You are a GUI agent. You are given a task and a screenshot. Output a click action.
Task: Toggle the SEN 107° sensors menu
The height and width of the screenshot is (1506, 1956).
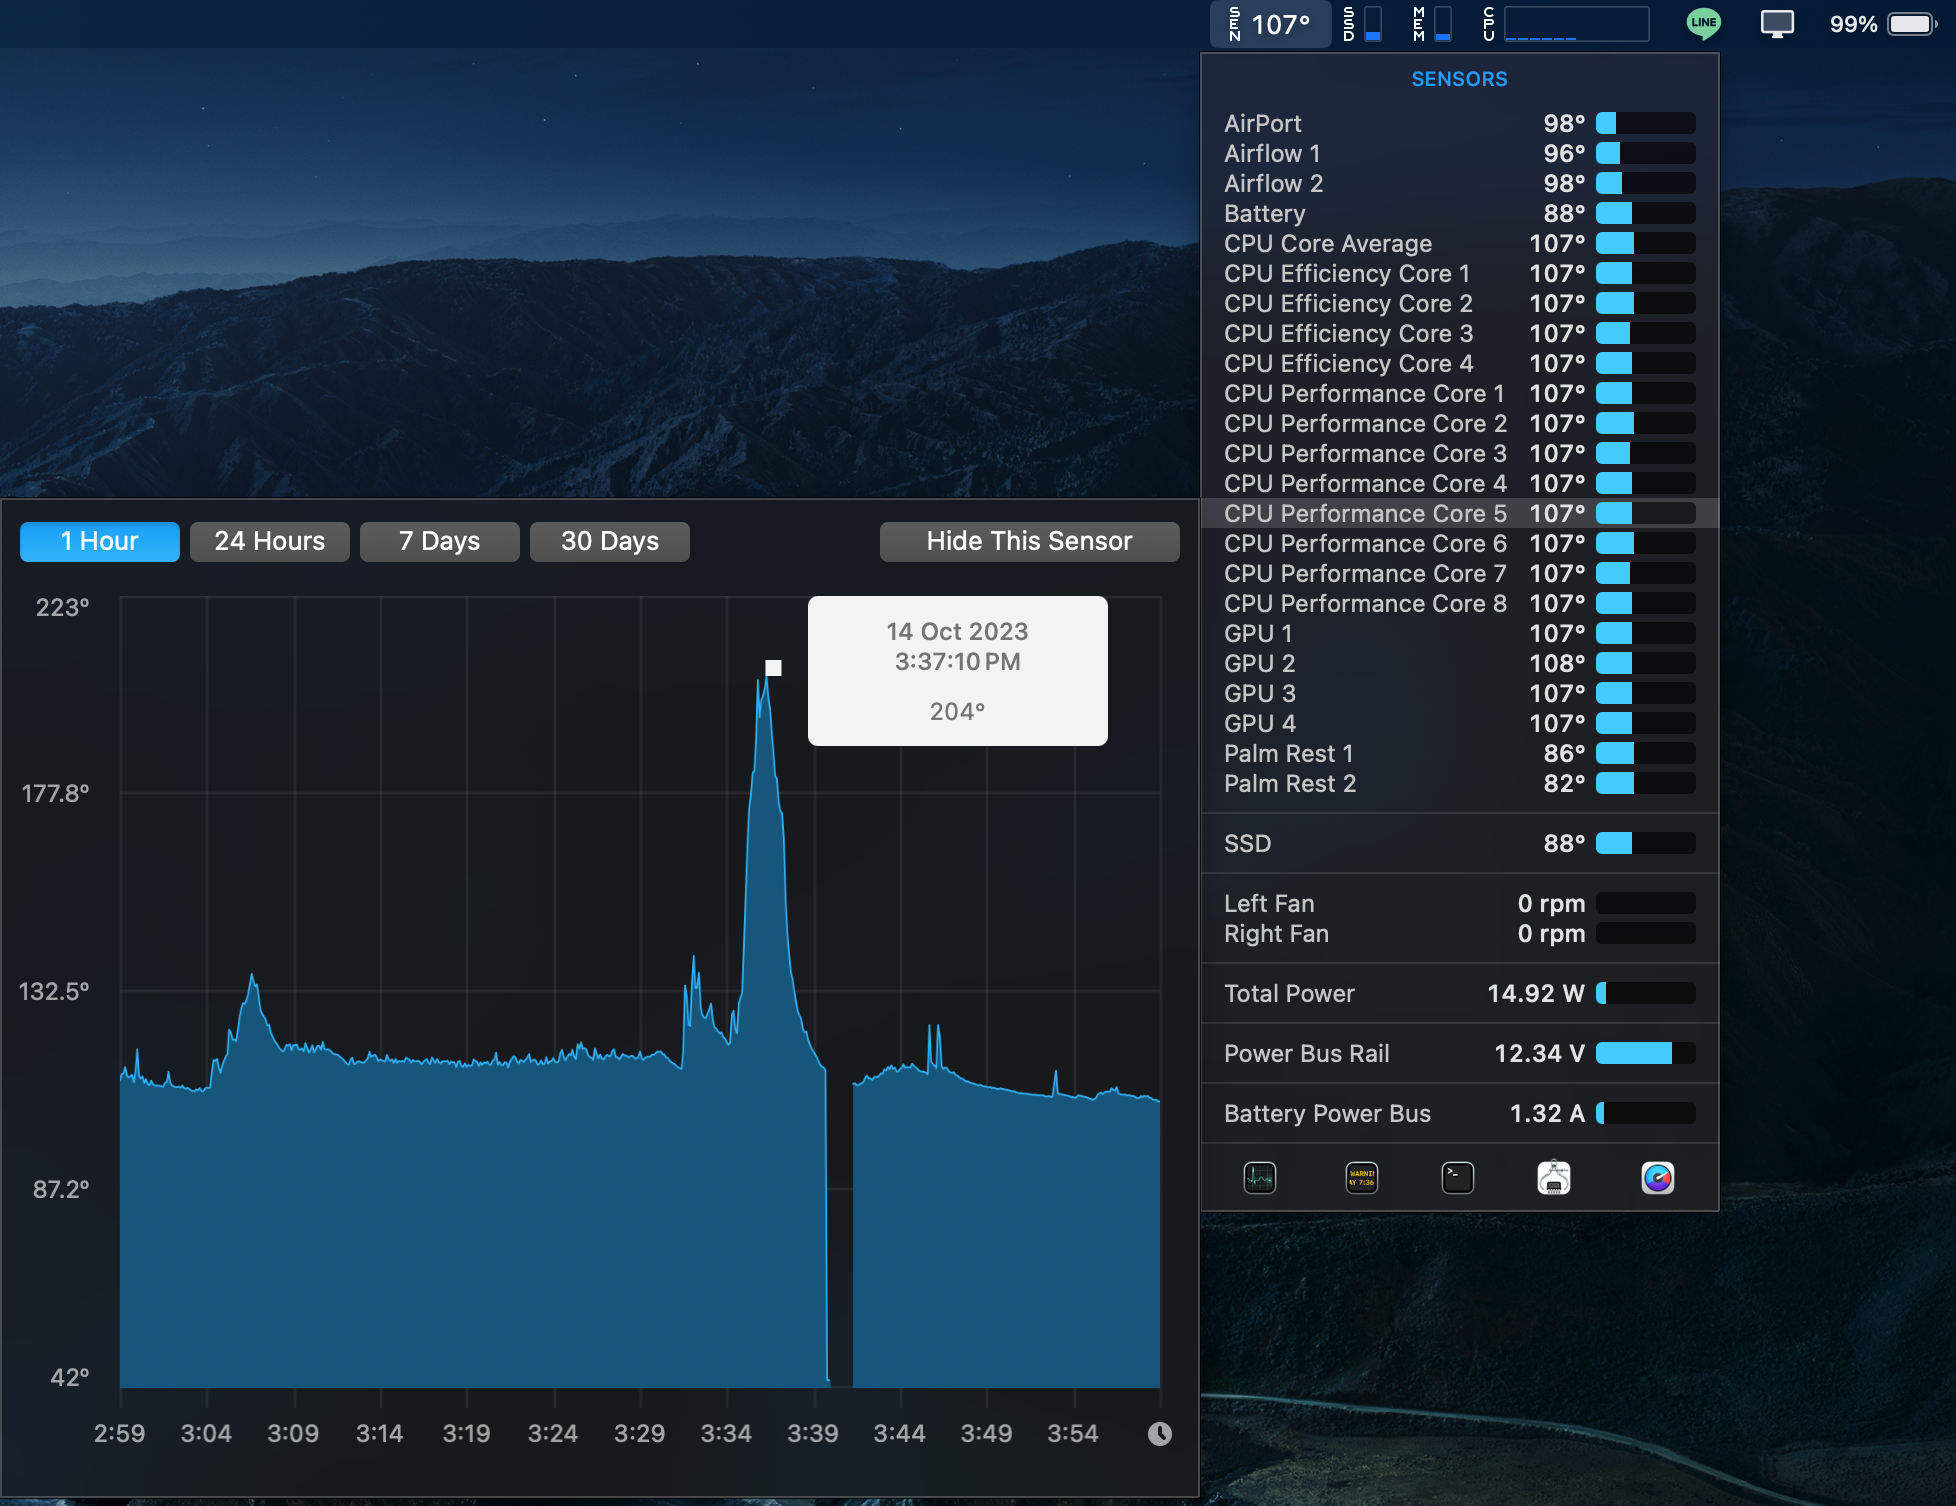tap(1270, 24)
